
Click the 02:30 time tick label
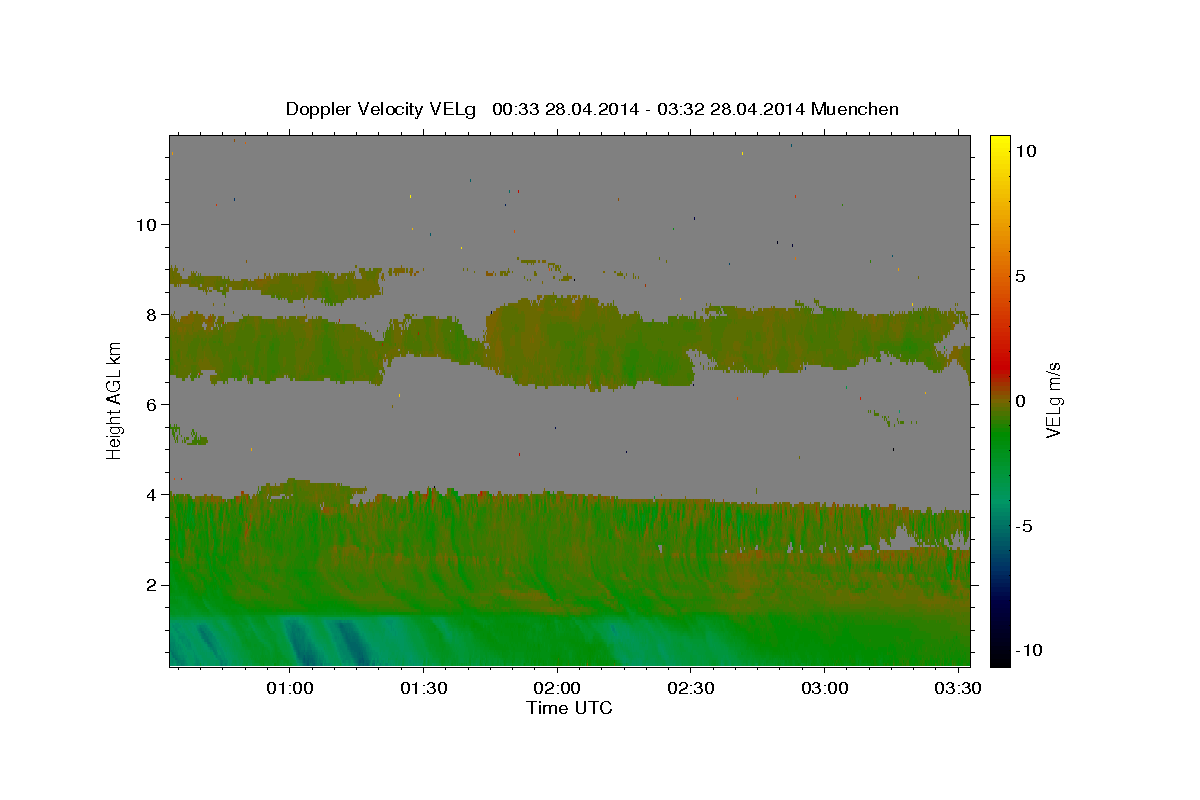690,689
